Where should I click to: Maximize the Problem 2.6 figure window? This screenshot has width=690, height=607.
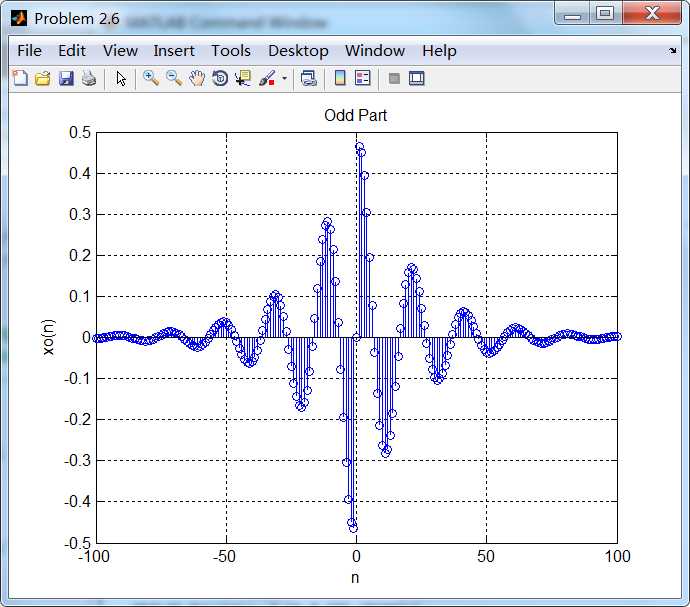pyautogui.click(x=606, y=13)
